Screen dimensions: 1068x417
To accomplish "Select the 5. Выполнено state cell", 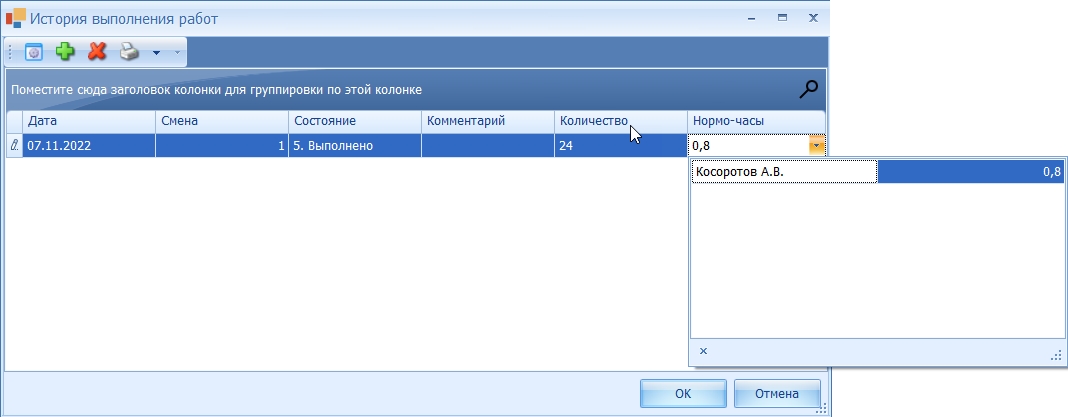I will (x=355, y=145).
